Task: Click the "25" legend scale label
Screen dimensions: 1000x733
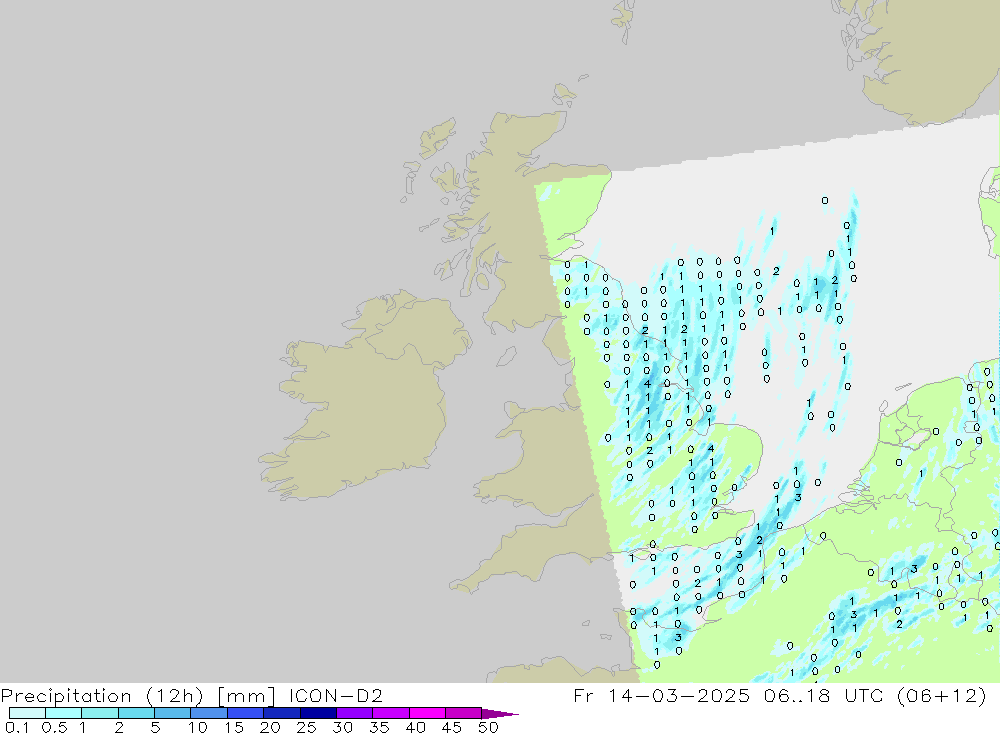Action: coord(307,727)
